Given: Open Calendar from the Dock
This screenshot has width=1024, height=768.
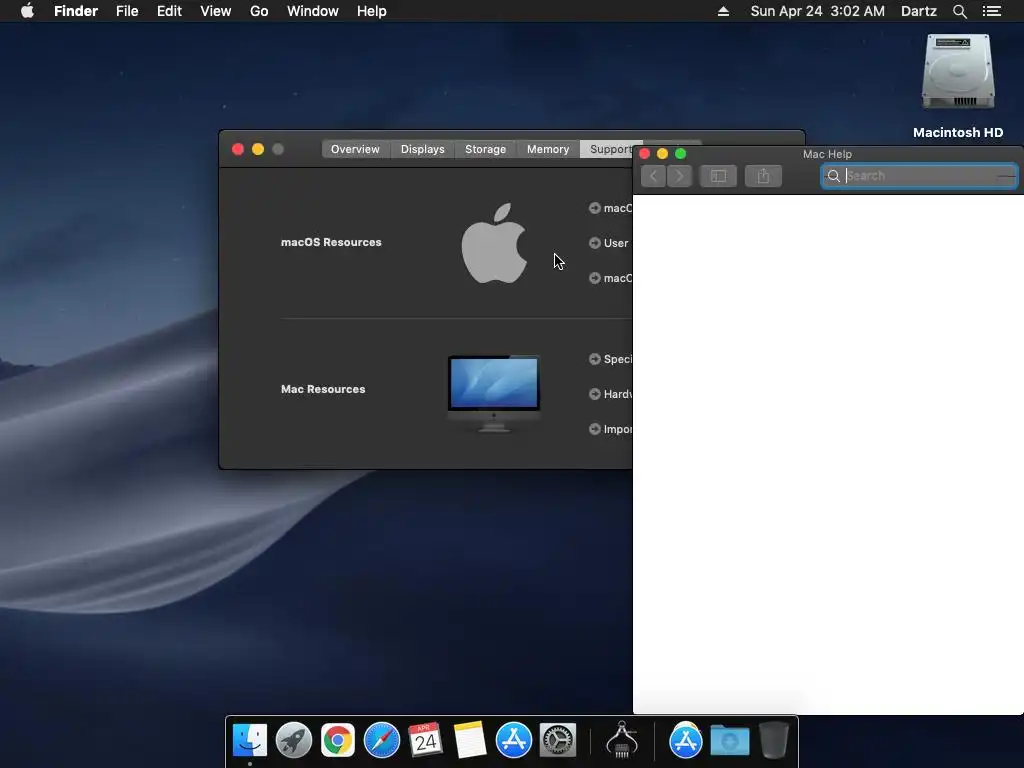Looking at the screenshot, I should pos(425,741).
